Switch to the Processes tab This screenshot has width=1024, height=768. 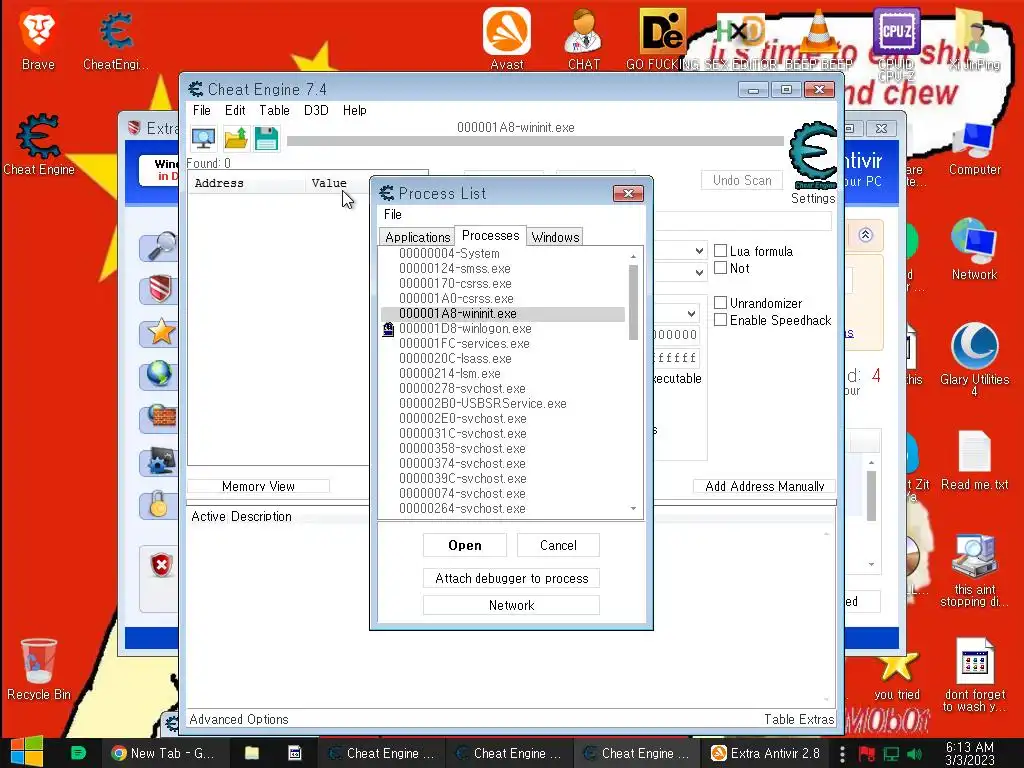[490, 235]
